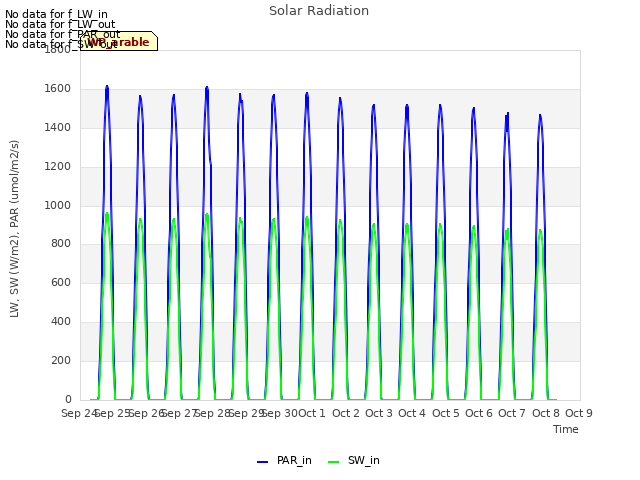Click the y-axis label LW, SW, PAR

click(14, 229)
